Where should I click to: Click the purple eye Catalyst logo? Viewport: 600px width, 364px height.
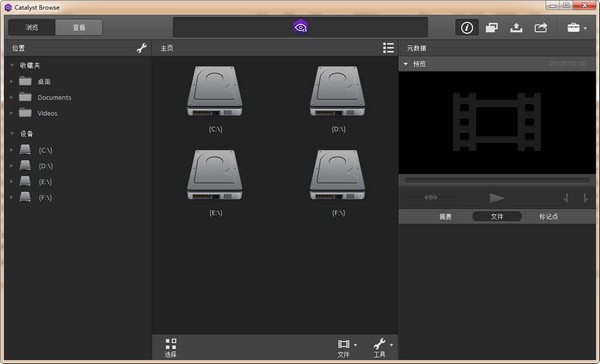(300, 27)
